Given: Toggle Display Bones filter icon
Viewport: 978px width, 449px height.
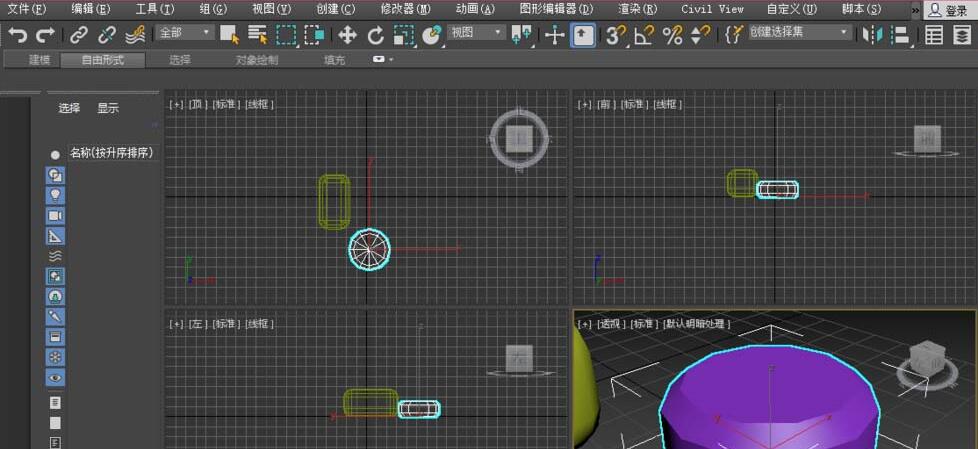Looking at the screenshot, I should pyautogui.click(x=55, y=317).
